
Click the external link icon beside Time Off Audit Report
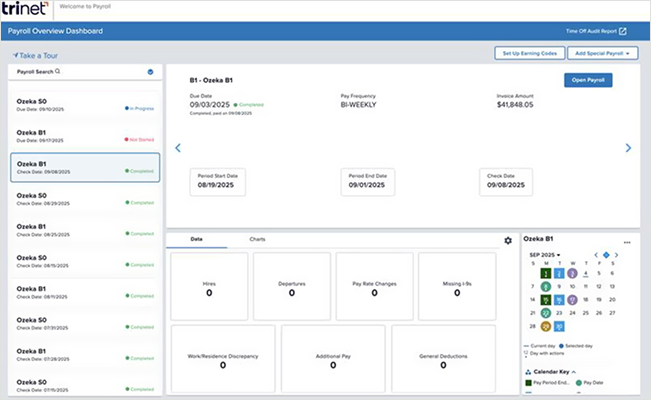coord(623,31)
